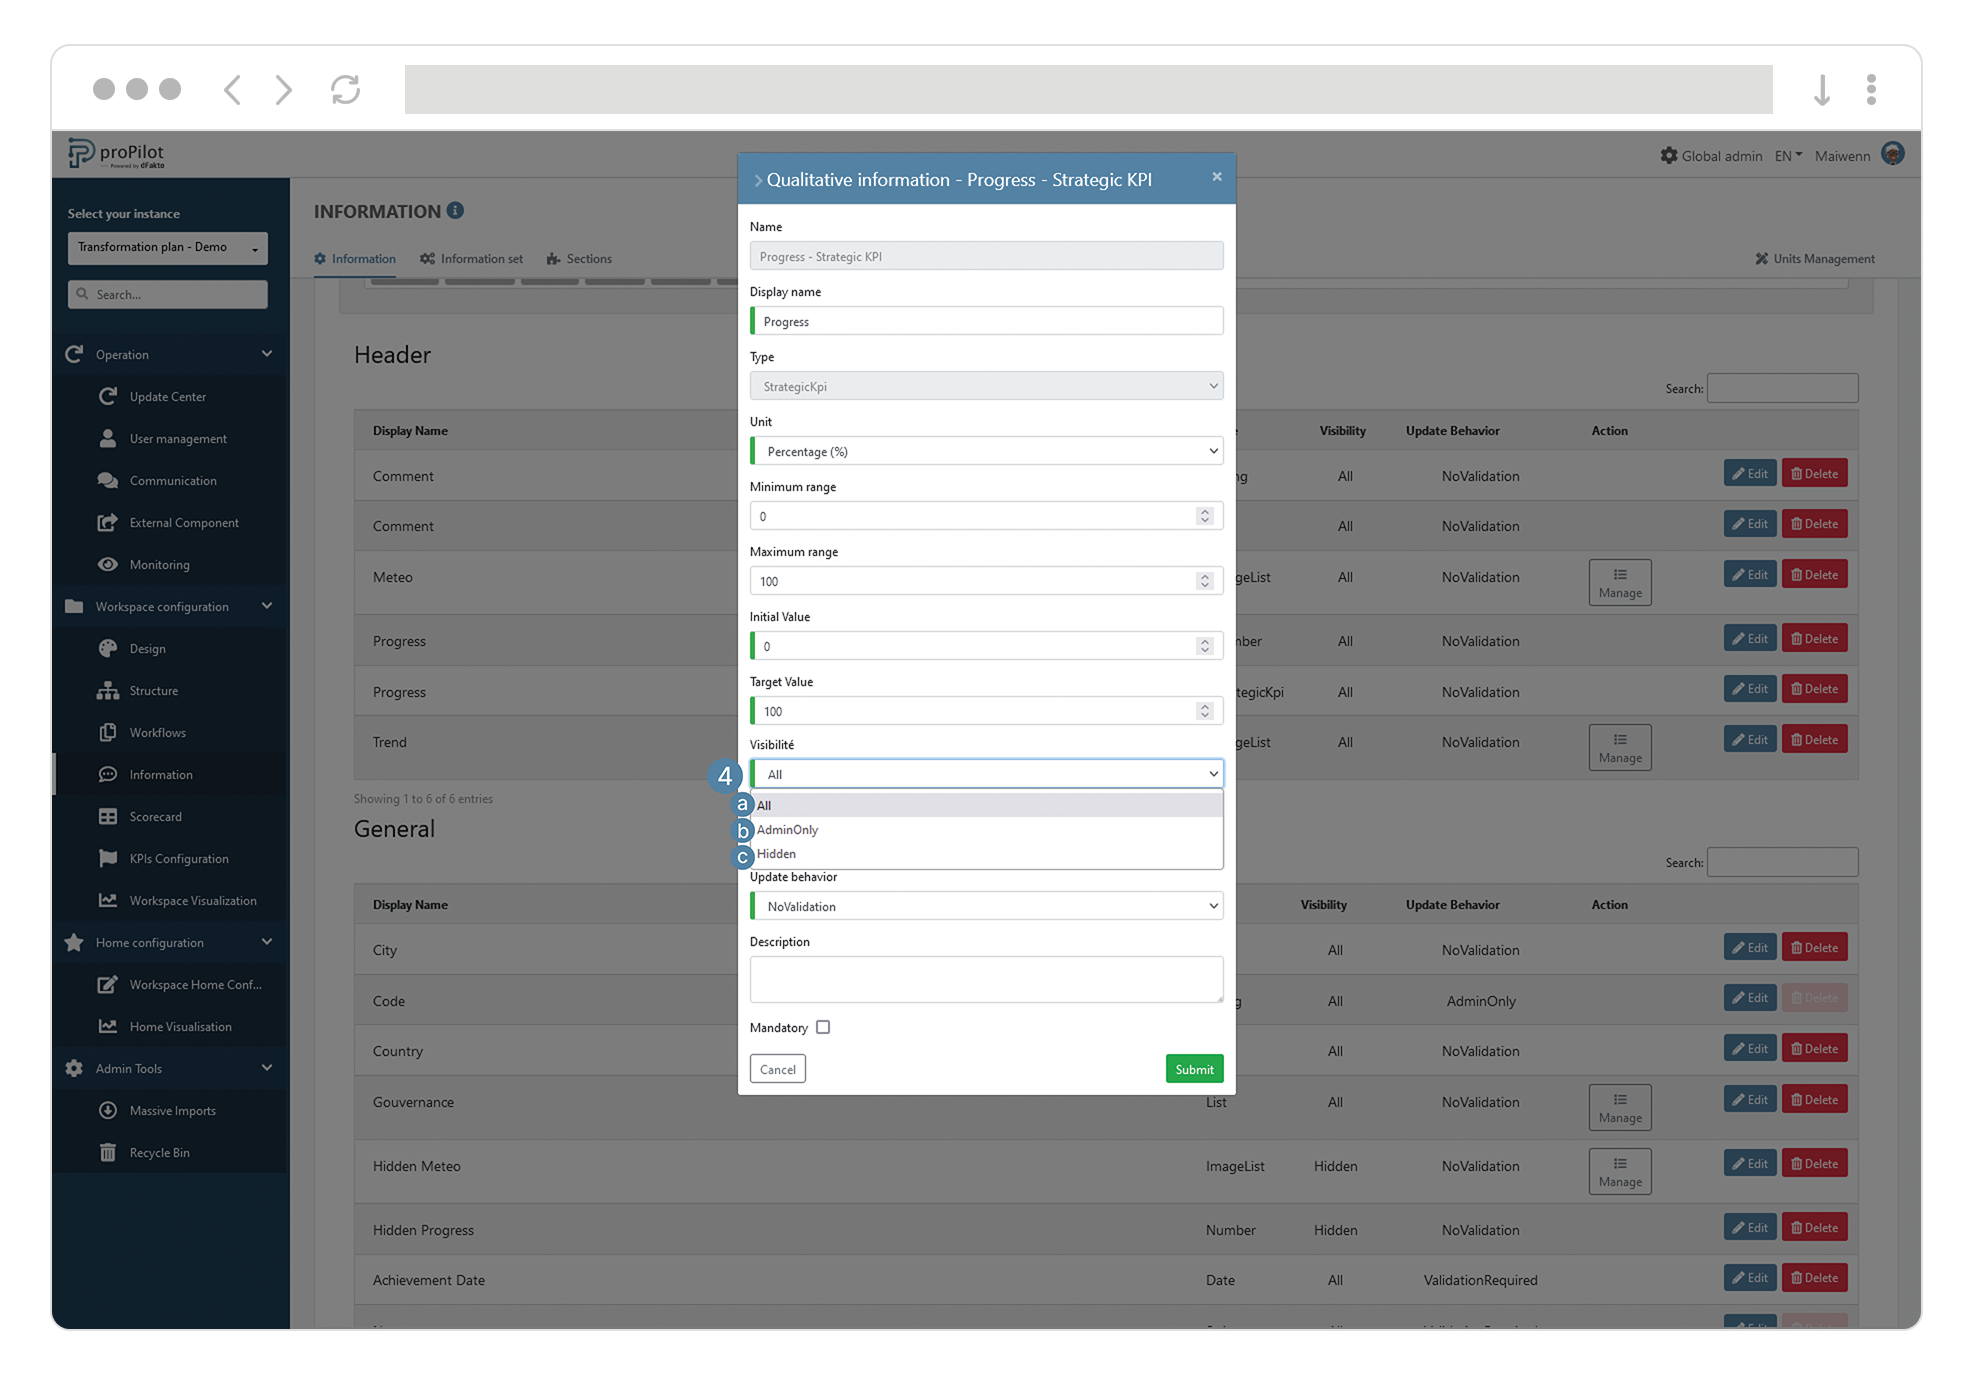The width and height of the screenshot is (1973, 1384).
Task: Open Scorecard in the sidebar
Action: (155, 817)
